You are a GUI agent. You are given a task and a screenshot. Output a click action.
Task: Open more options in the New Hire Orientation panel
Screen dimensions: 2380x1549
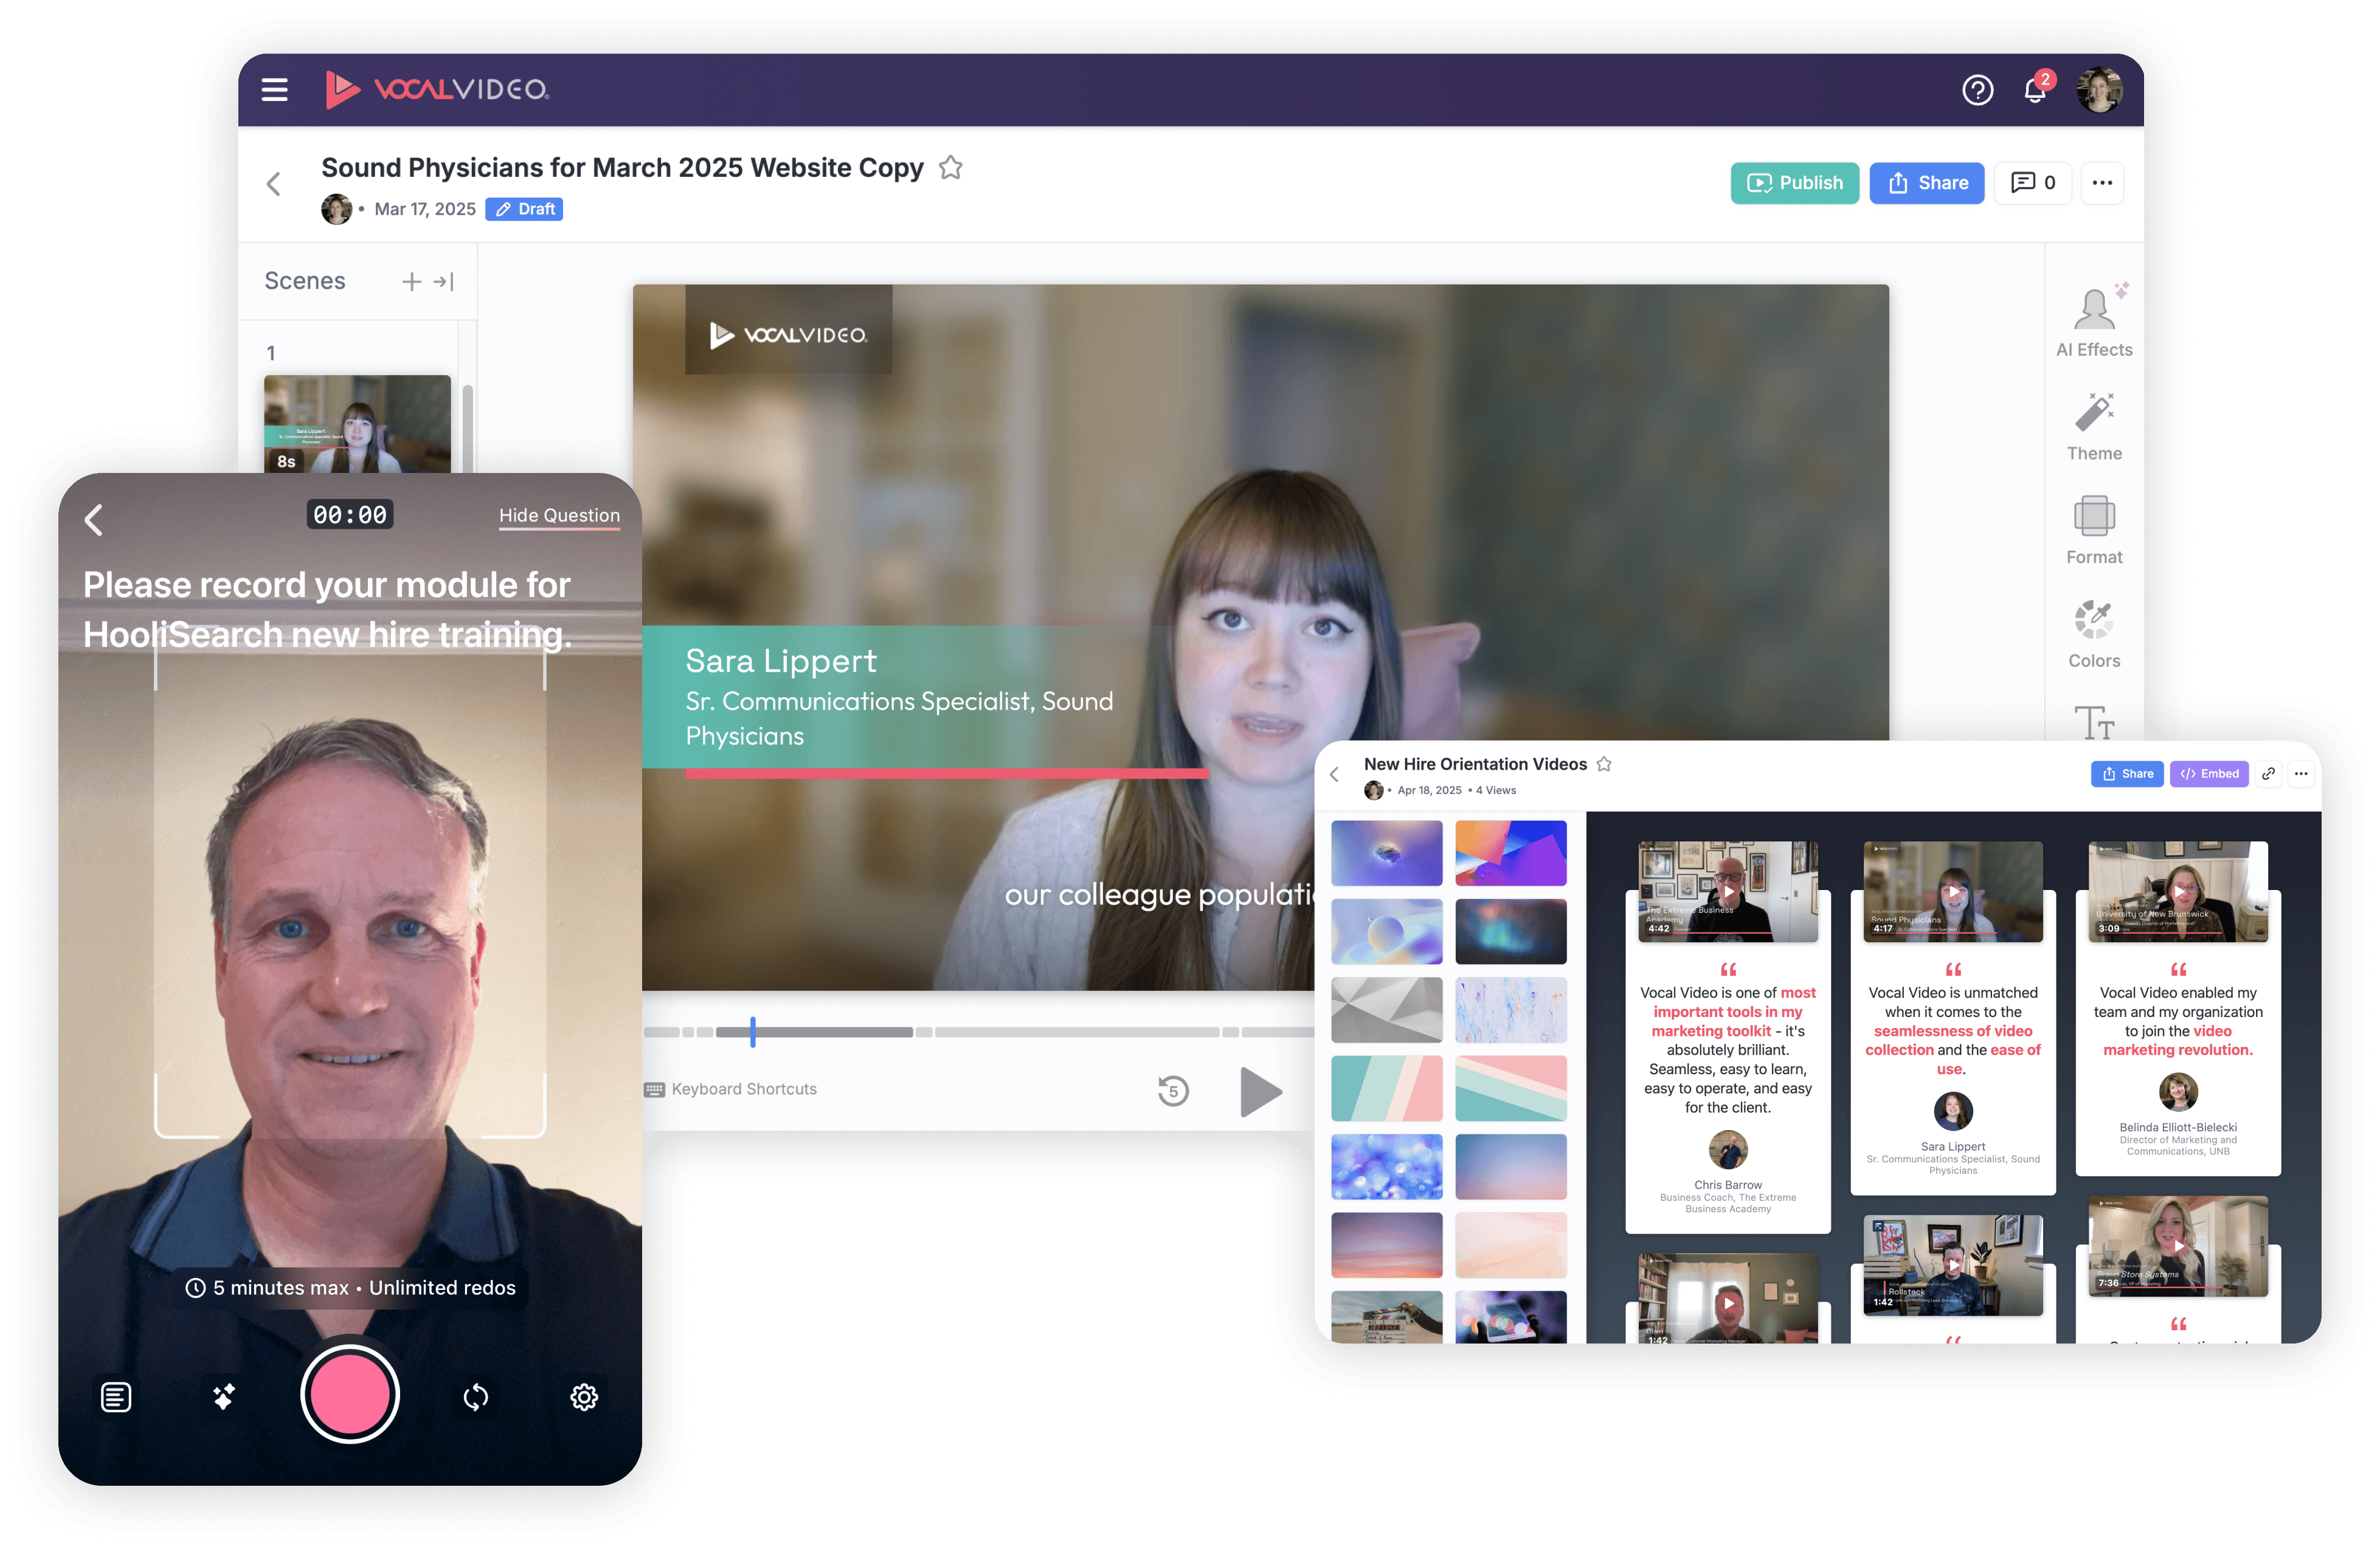(2301, 774)
